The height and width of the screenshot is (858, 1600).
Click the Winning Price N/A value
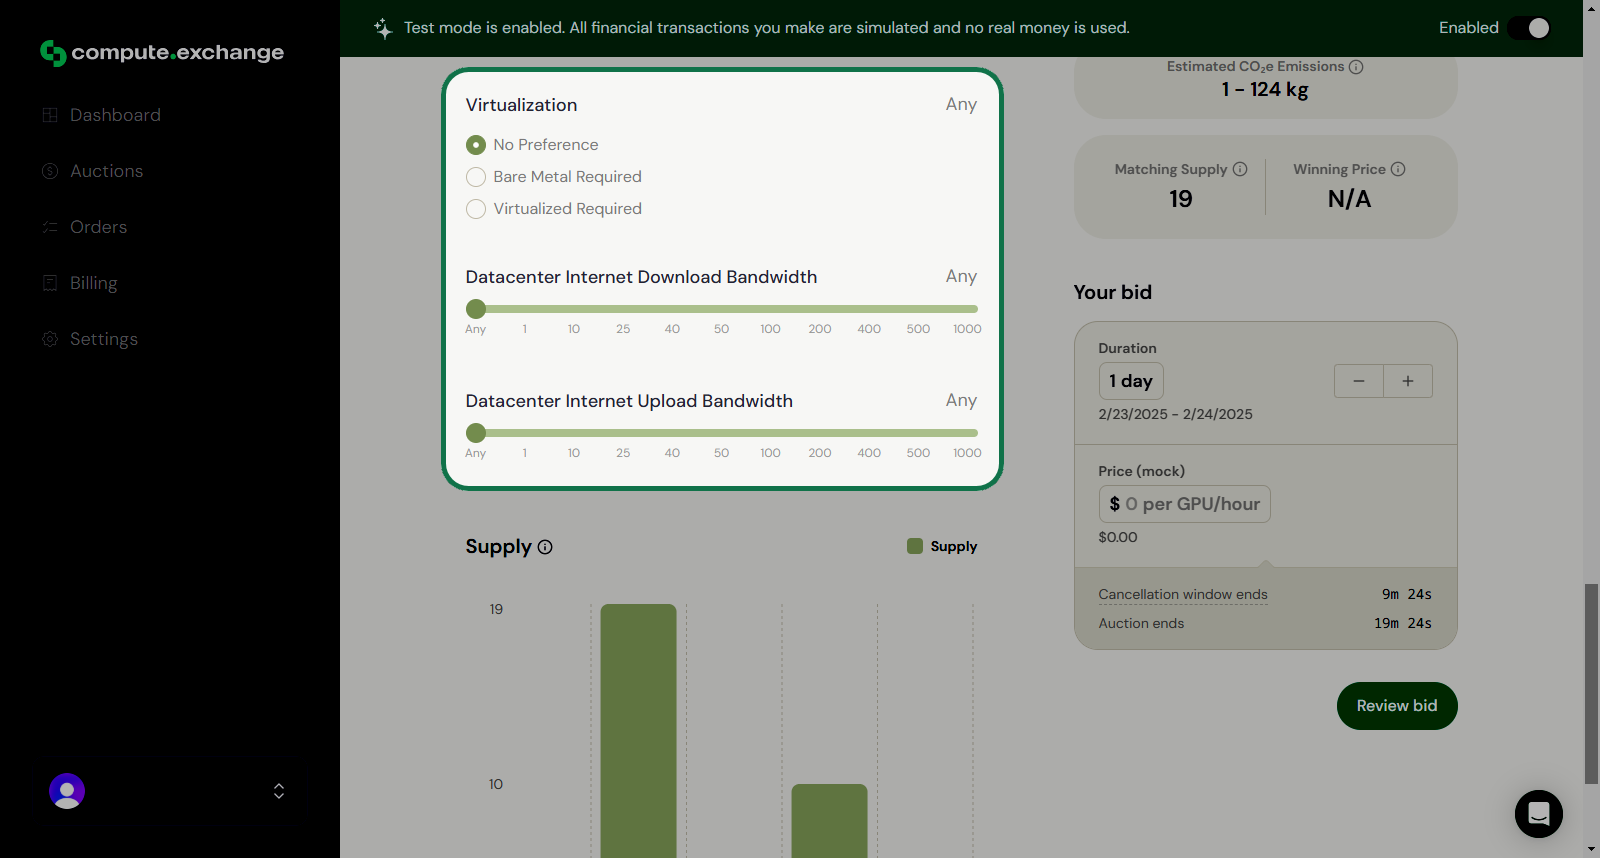[1349, 199]
